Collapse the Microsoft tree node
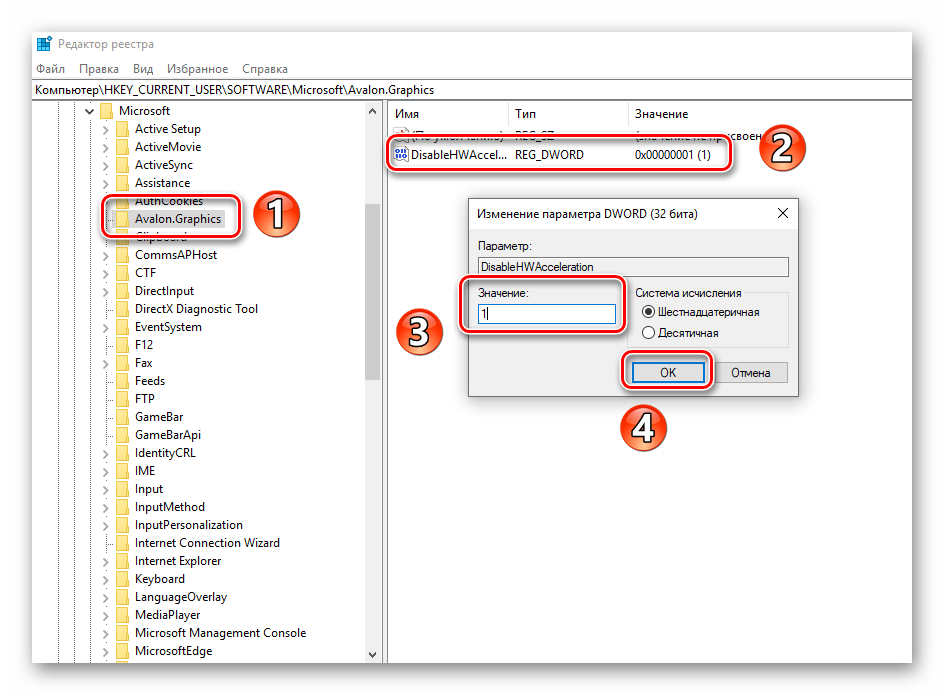This screenshot has height=695, width=944. 90,111
